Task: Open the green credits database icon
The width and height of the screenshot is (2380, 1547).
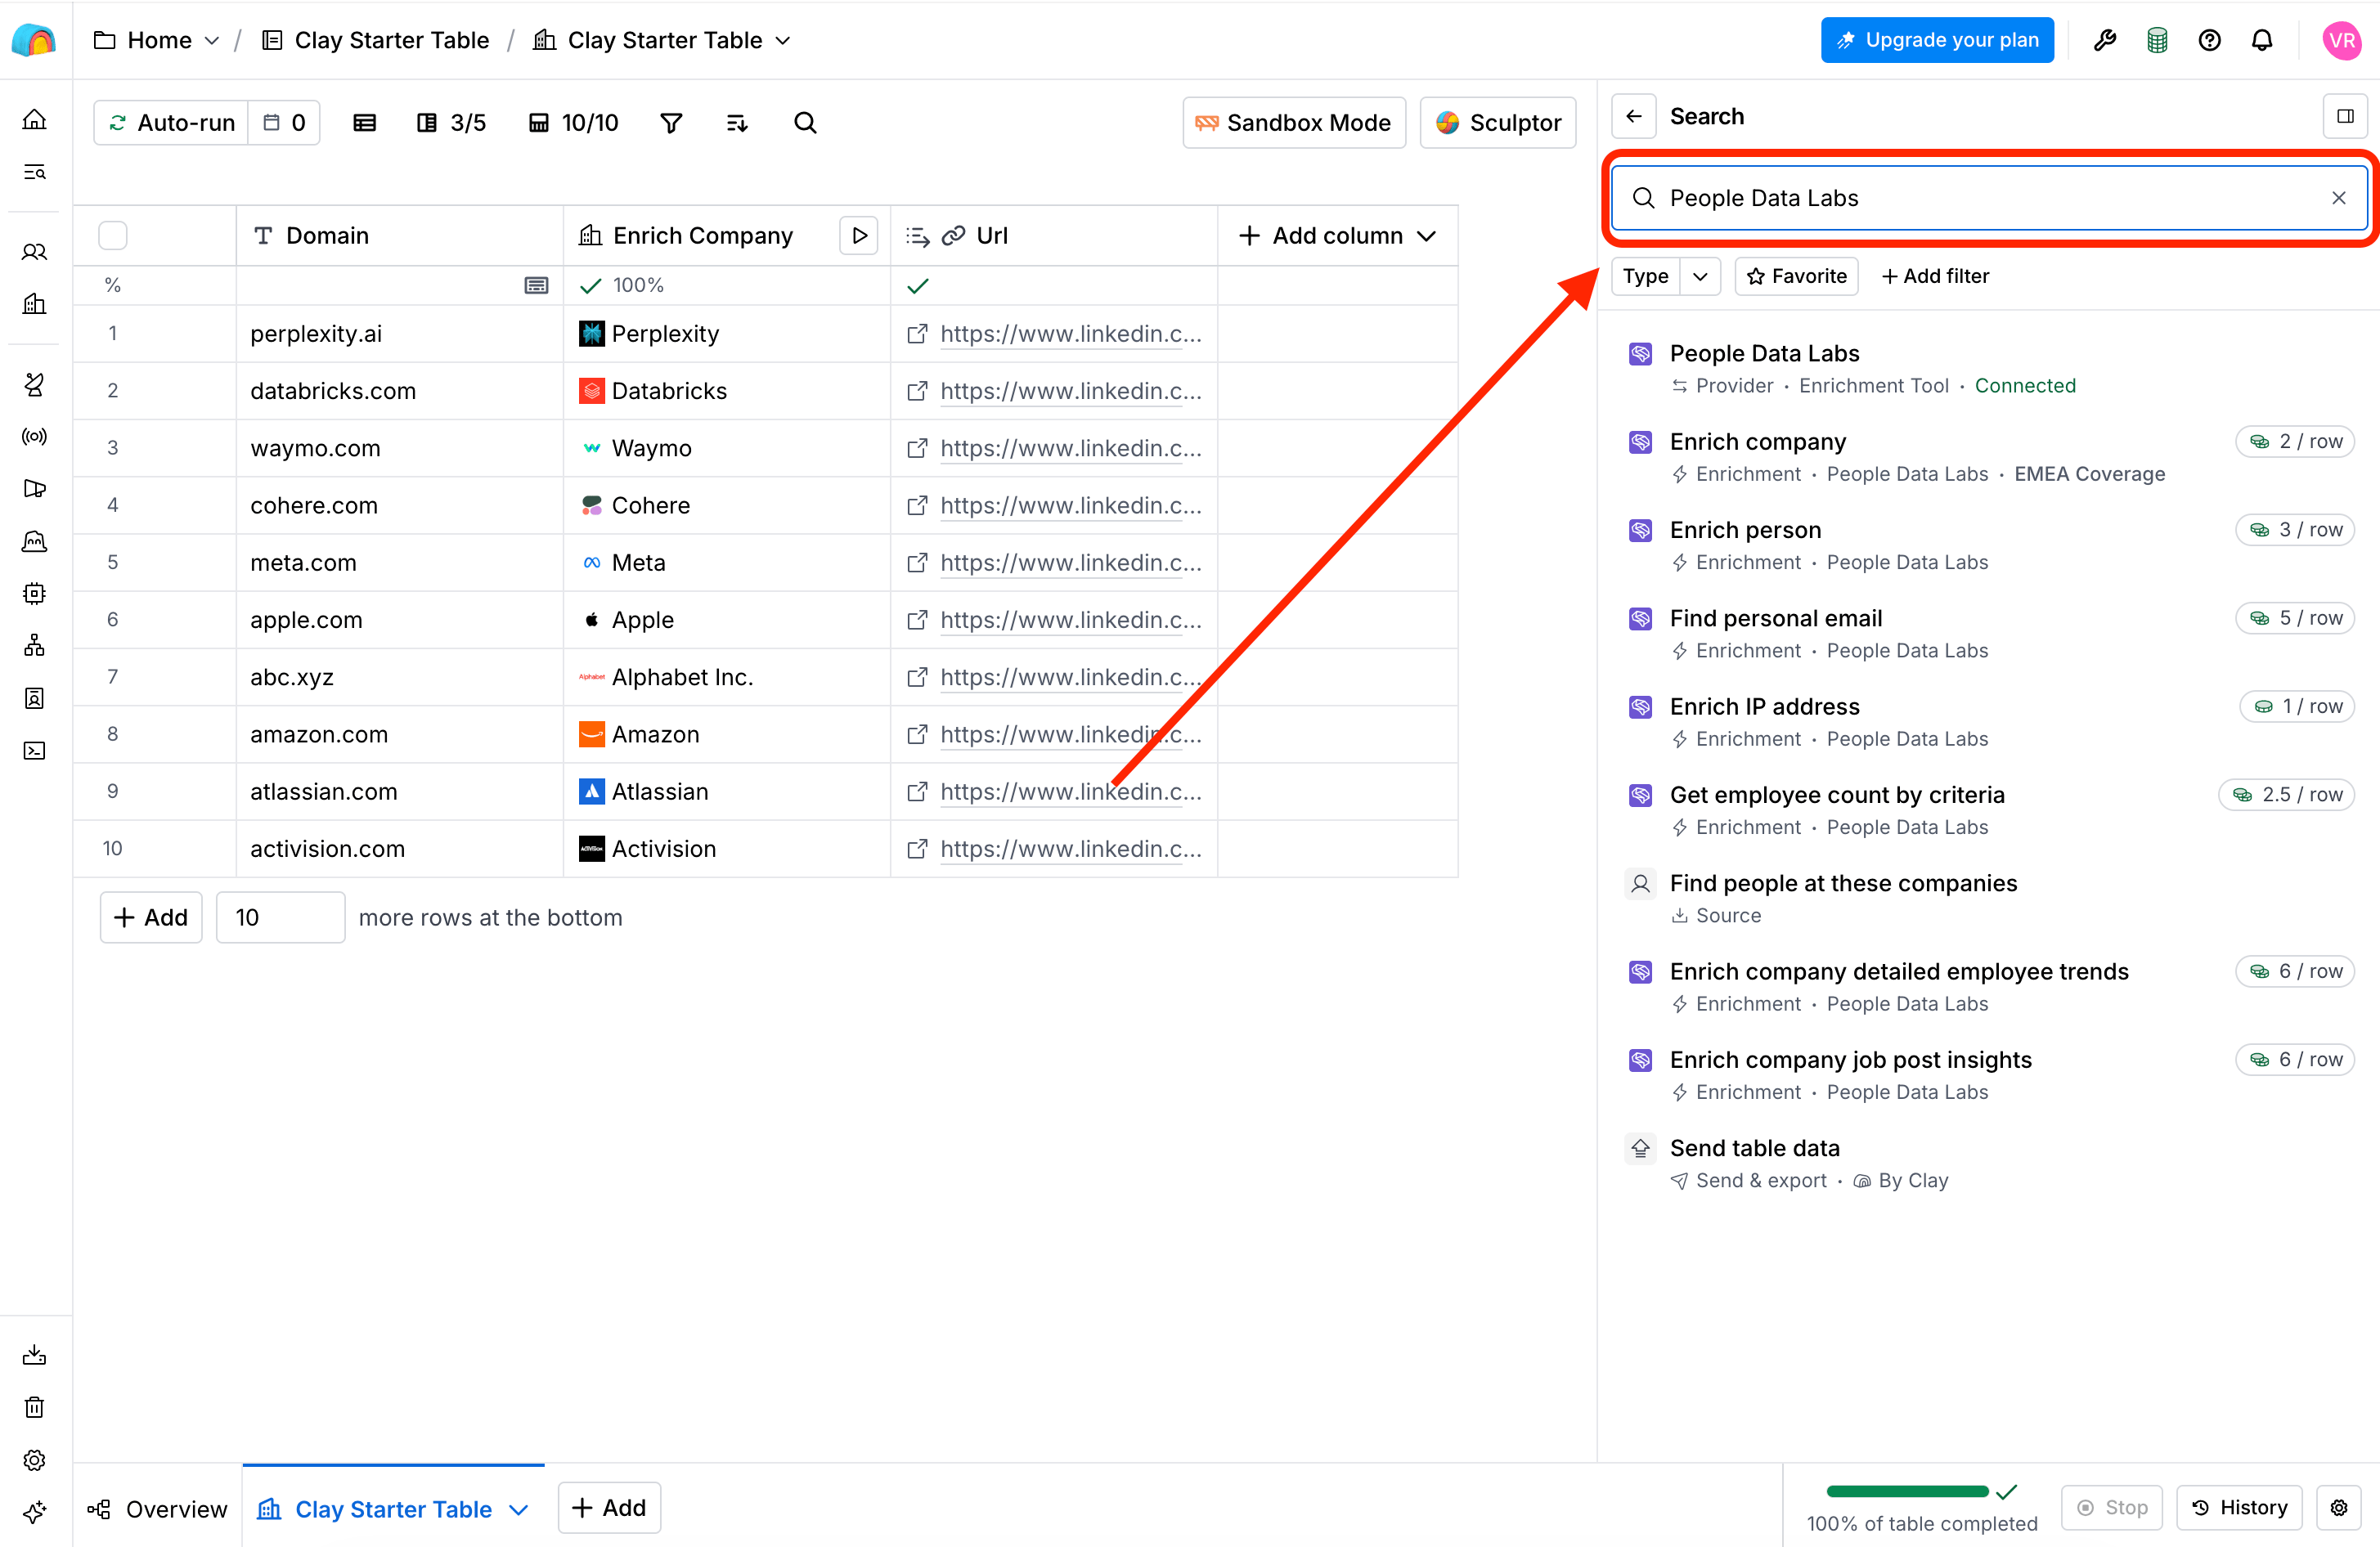Action: [x=2157, y=40]
